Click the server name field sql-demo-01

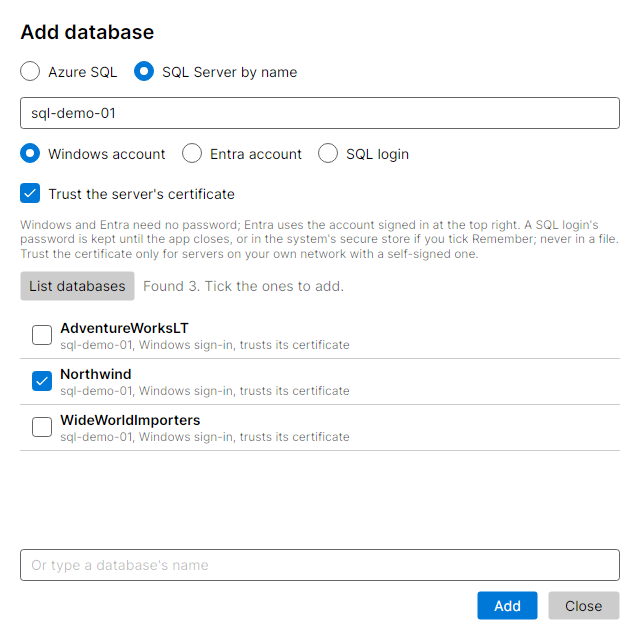[320, 113]
